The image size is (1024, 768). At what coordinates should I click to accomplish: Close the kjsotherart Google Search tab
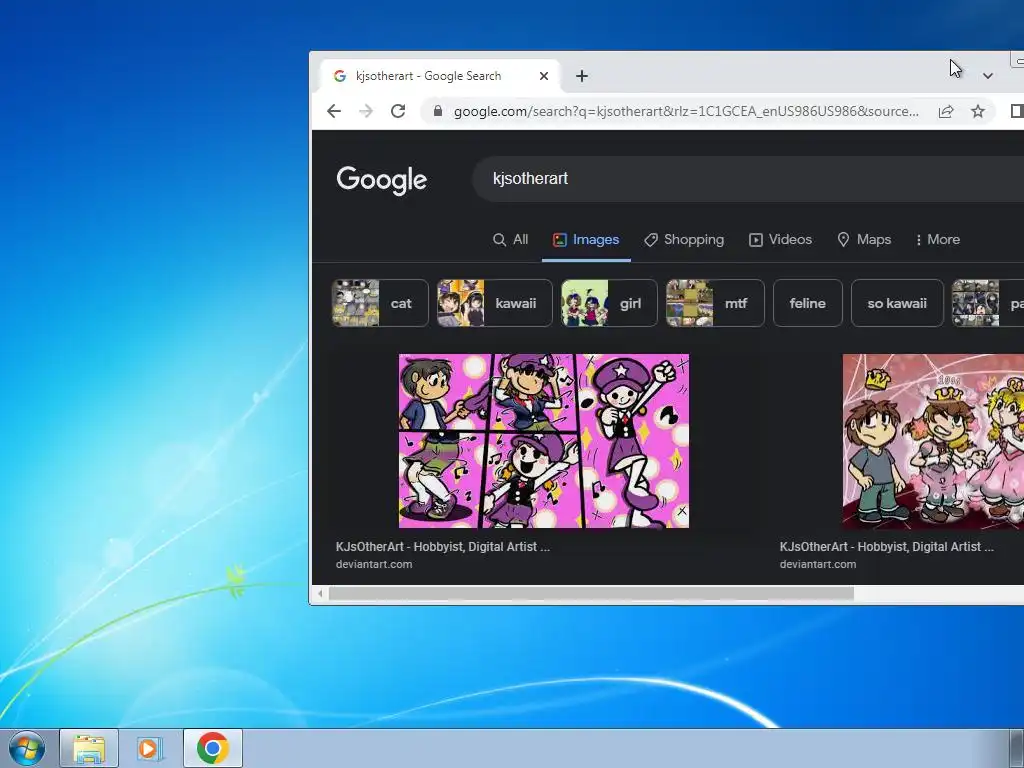[x=544, y=76]
